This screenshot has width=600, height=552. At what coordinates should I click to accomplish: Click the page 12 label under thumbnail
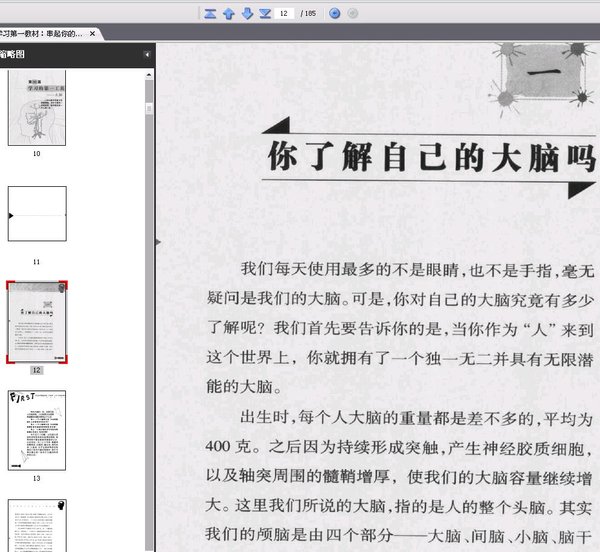coord(36,370)
